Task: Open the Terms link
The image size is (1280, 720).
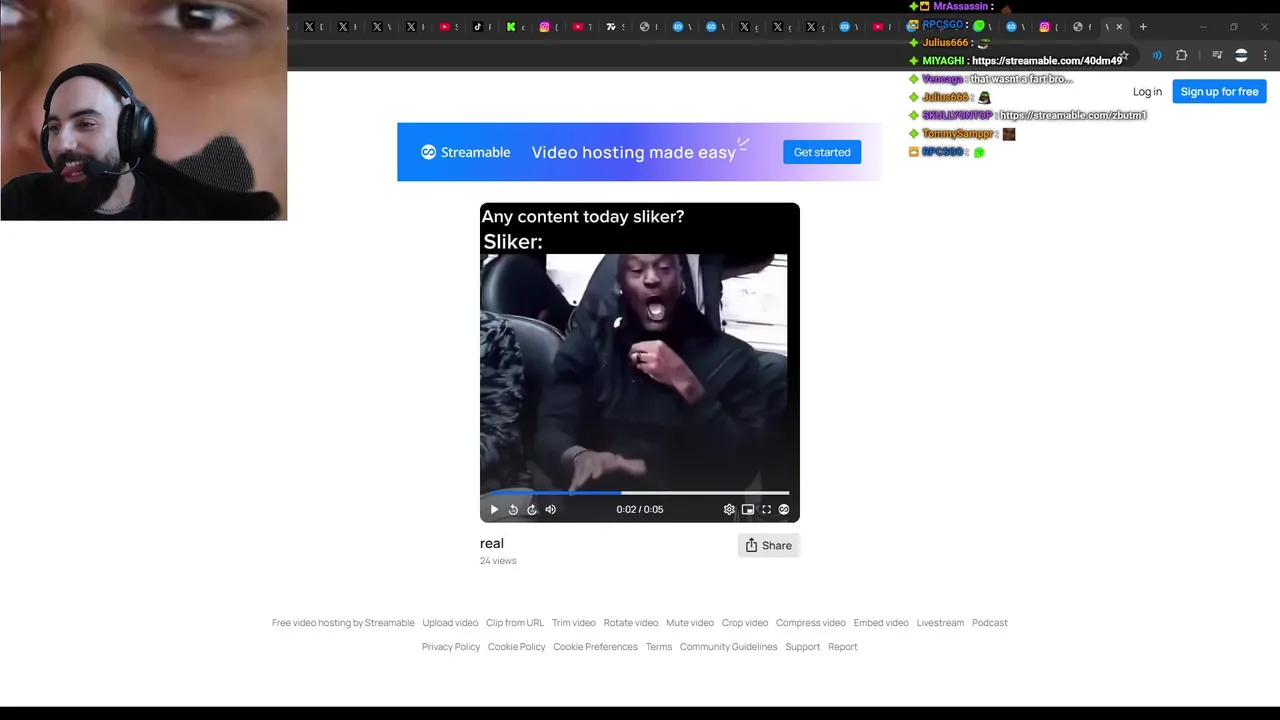Action: tap(659, 646)
